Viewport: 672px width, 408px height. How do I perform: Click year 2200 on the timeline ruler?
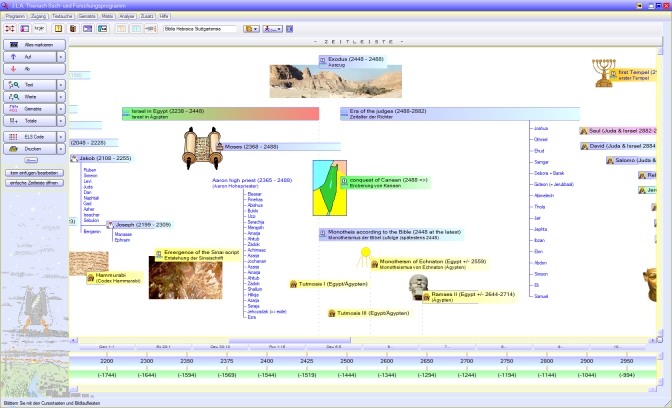tap(107, 361)
